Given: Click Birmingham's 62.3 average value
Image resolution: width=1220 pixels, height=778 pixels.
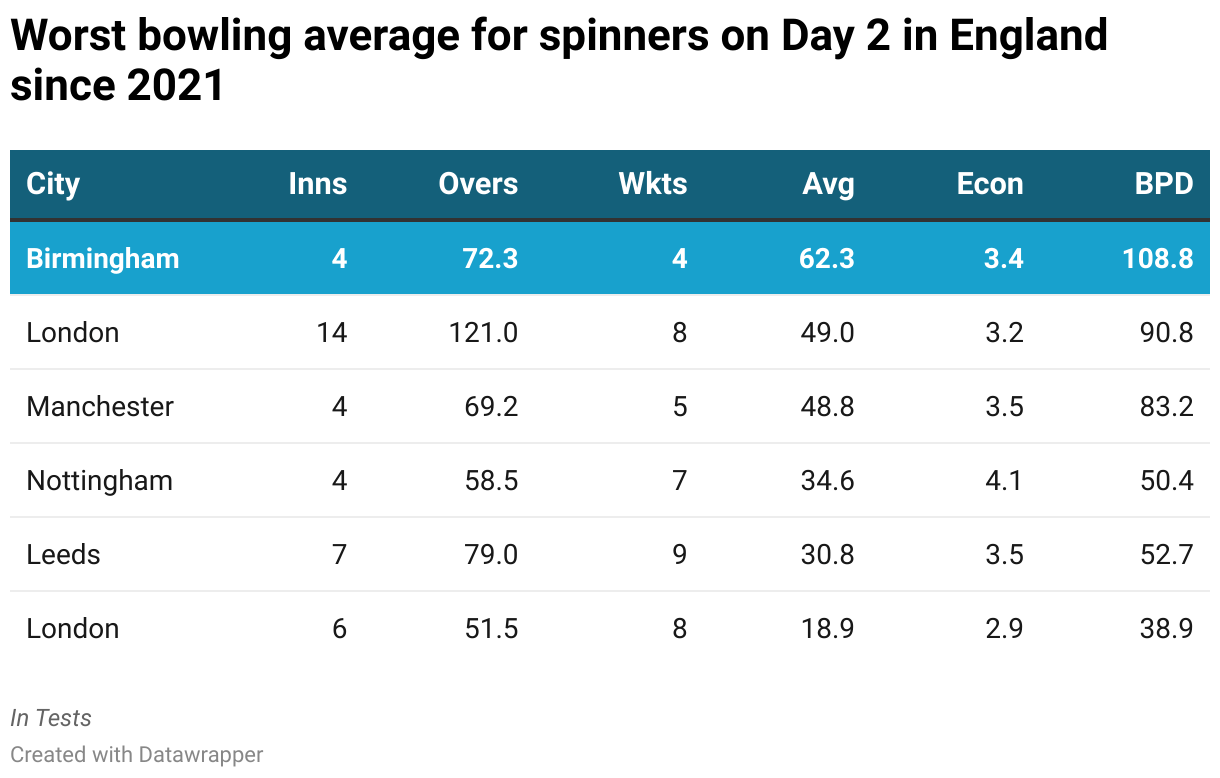Looking at the screenshot, I should click(827, 258).
